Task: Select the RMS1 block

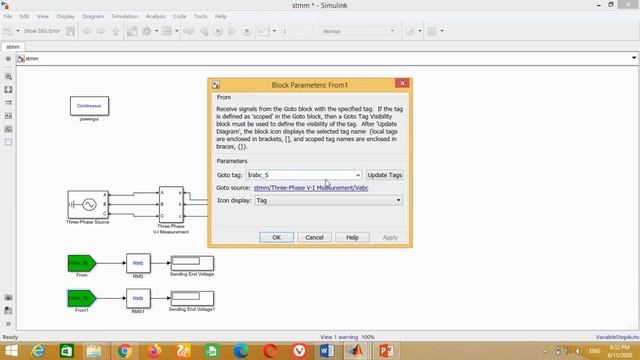Action: coord(138,298)
